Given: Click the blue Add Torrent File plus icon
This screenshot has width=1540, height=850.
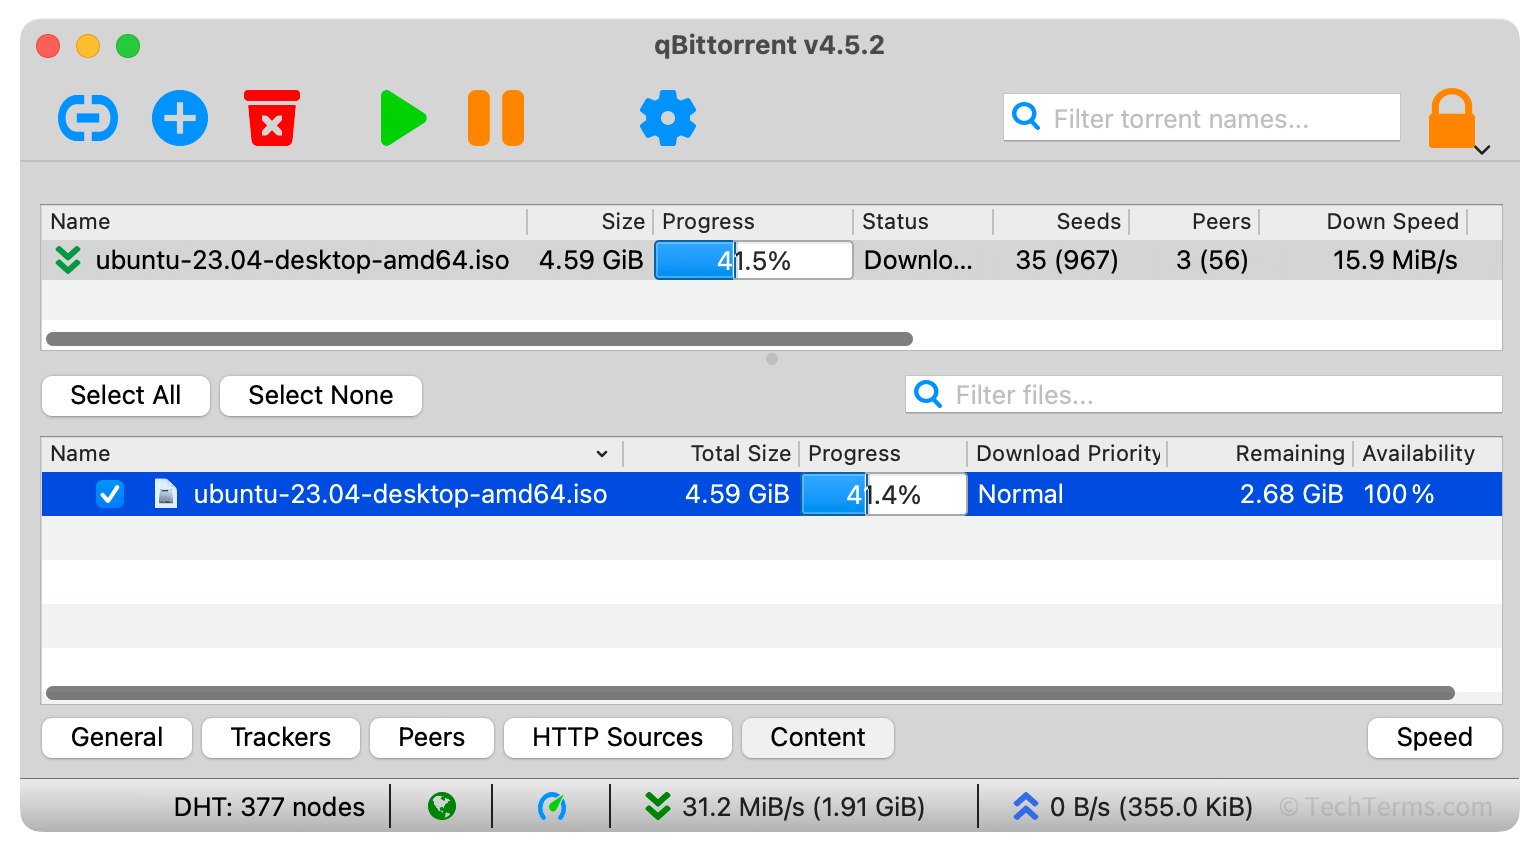Looking at the screenshot, I should pyautogui.click(x=180, y=118).
